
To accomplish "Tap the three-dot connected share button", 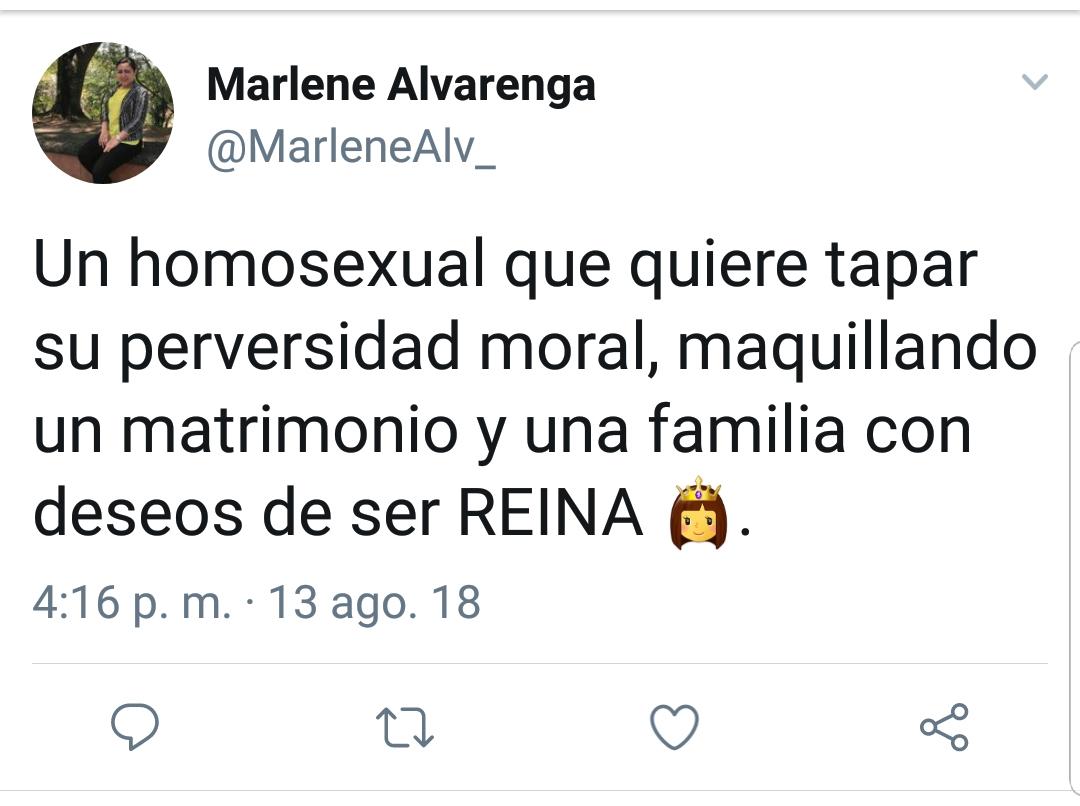I will [x=944, y=727].
